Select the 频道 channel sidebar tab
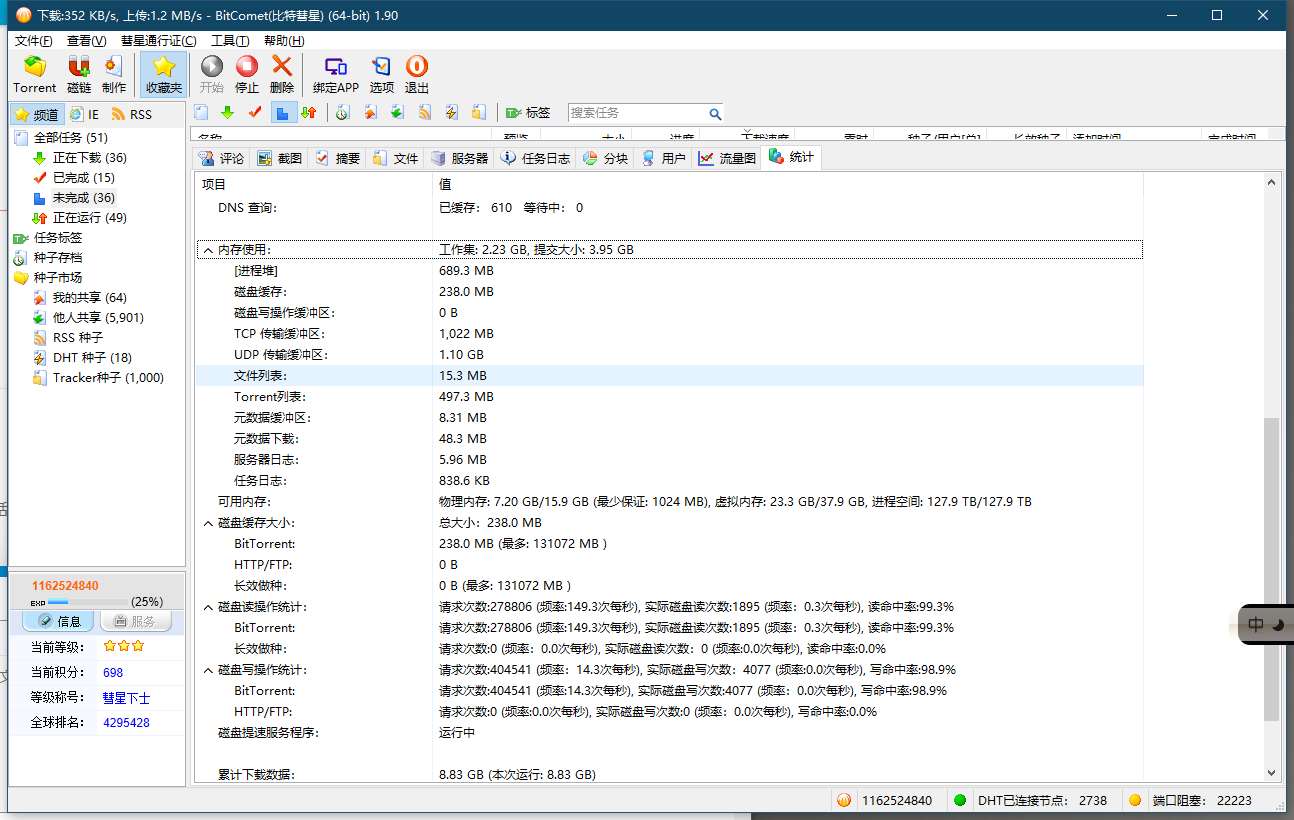 [37, 114]
